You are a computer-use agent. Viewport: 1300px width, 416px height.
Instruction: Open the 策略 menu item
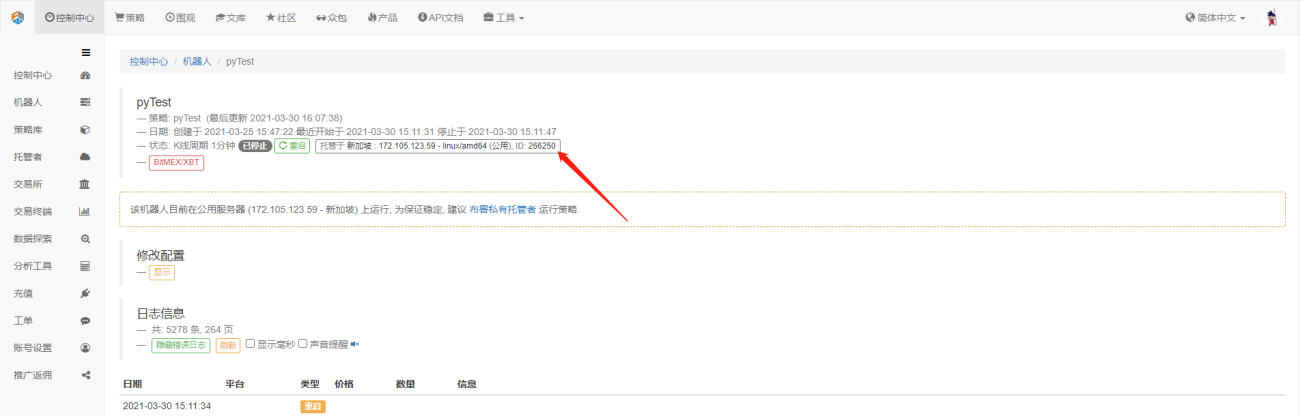(x=130, y=17)
